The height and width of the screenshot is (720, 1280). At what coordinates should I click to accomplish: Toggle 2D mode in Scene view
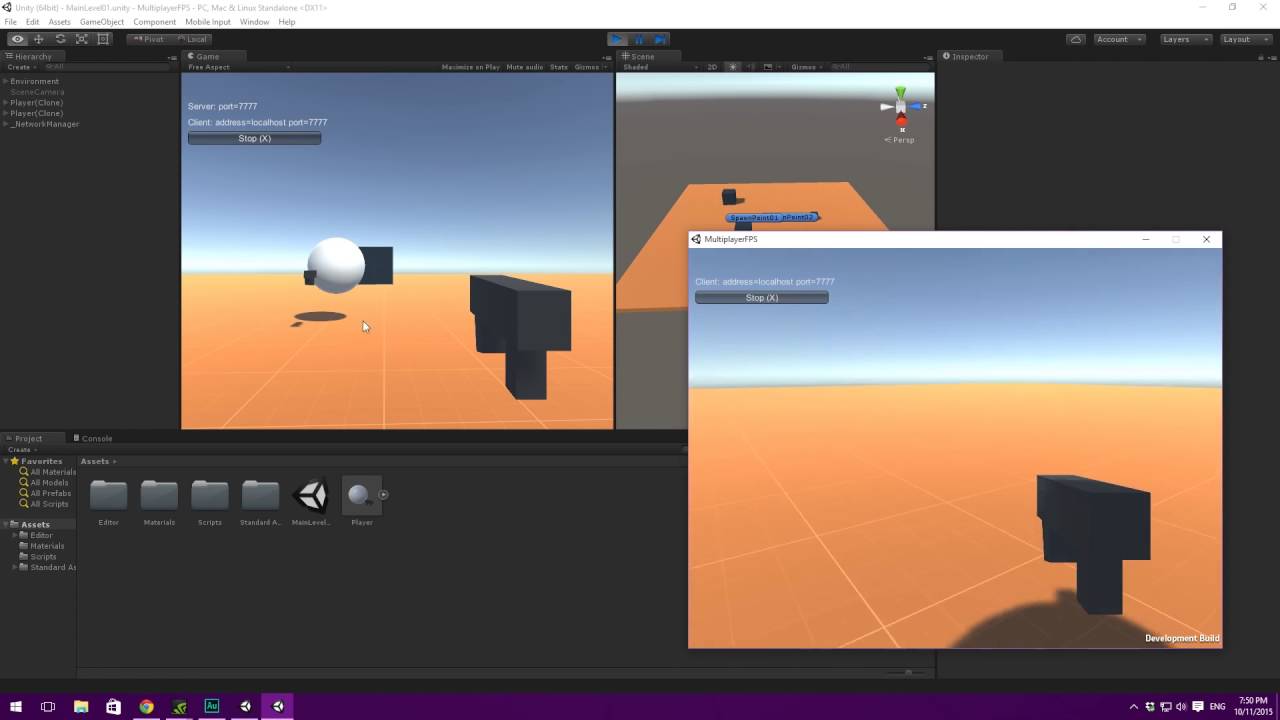click(713, 67)
